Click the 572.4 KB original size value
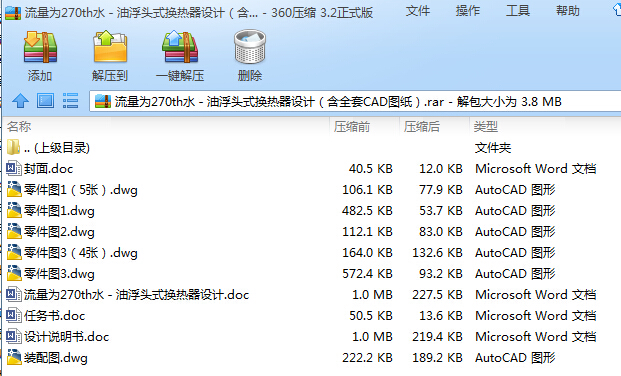621x376 pixels. pyautogui.click(x=367, y=274)
